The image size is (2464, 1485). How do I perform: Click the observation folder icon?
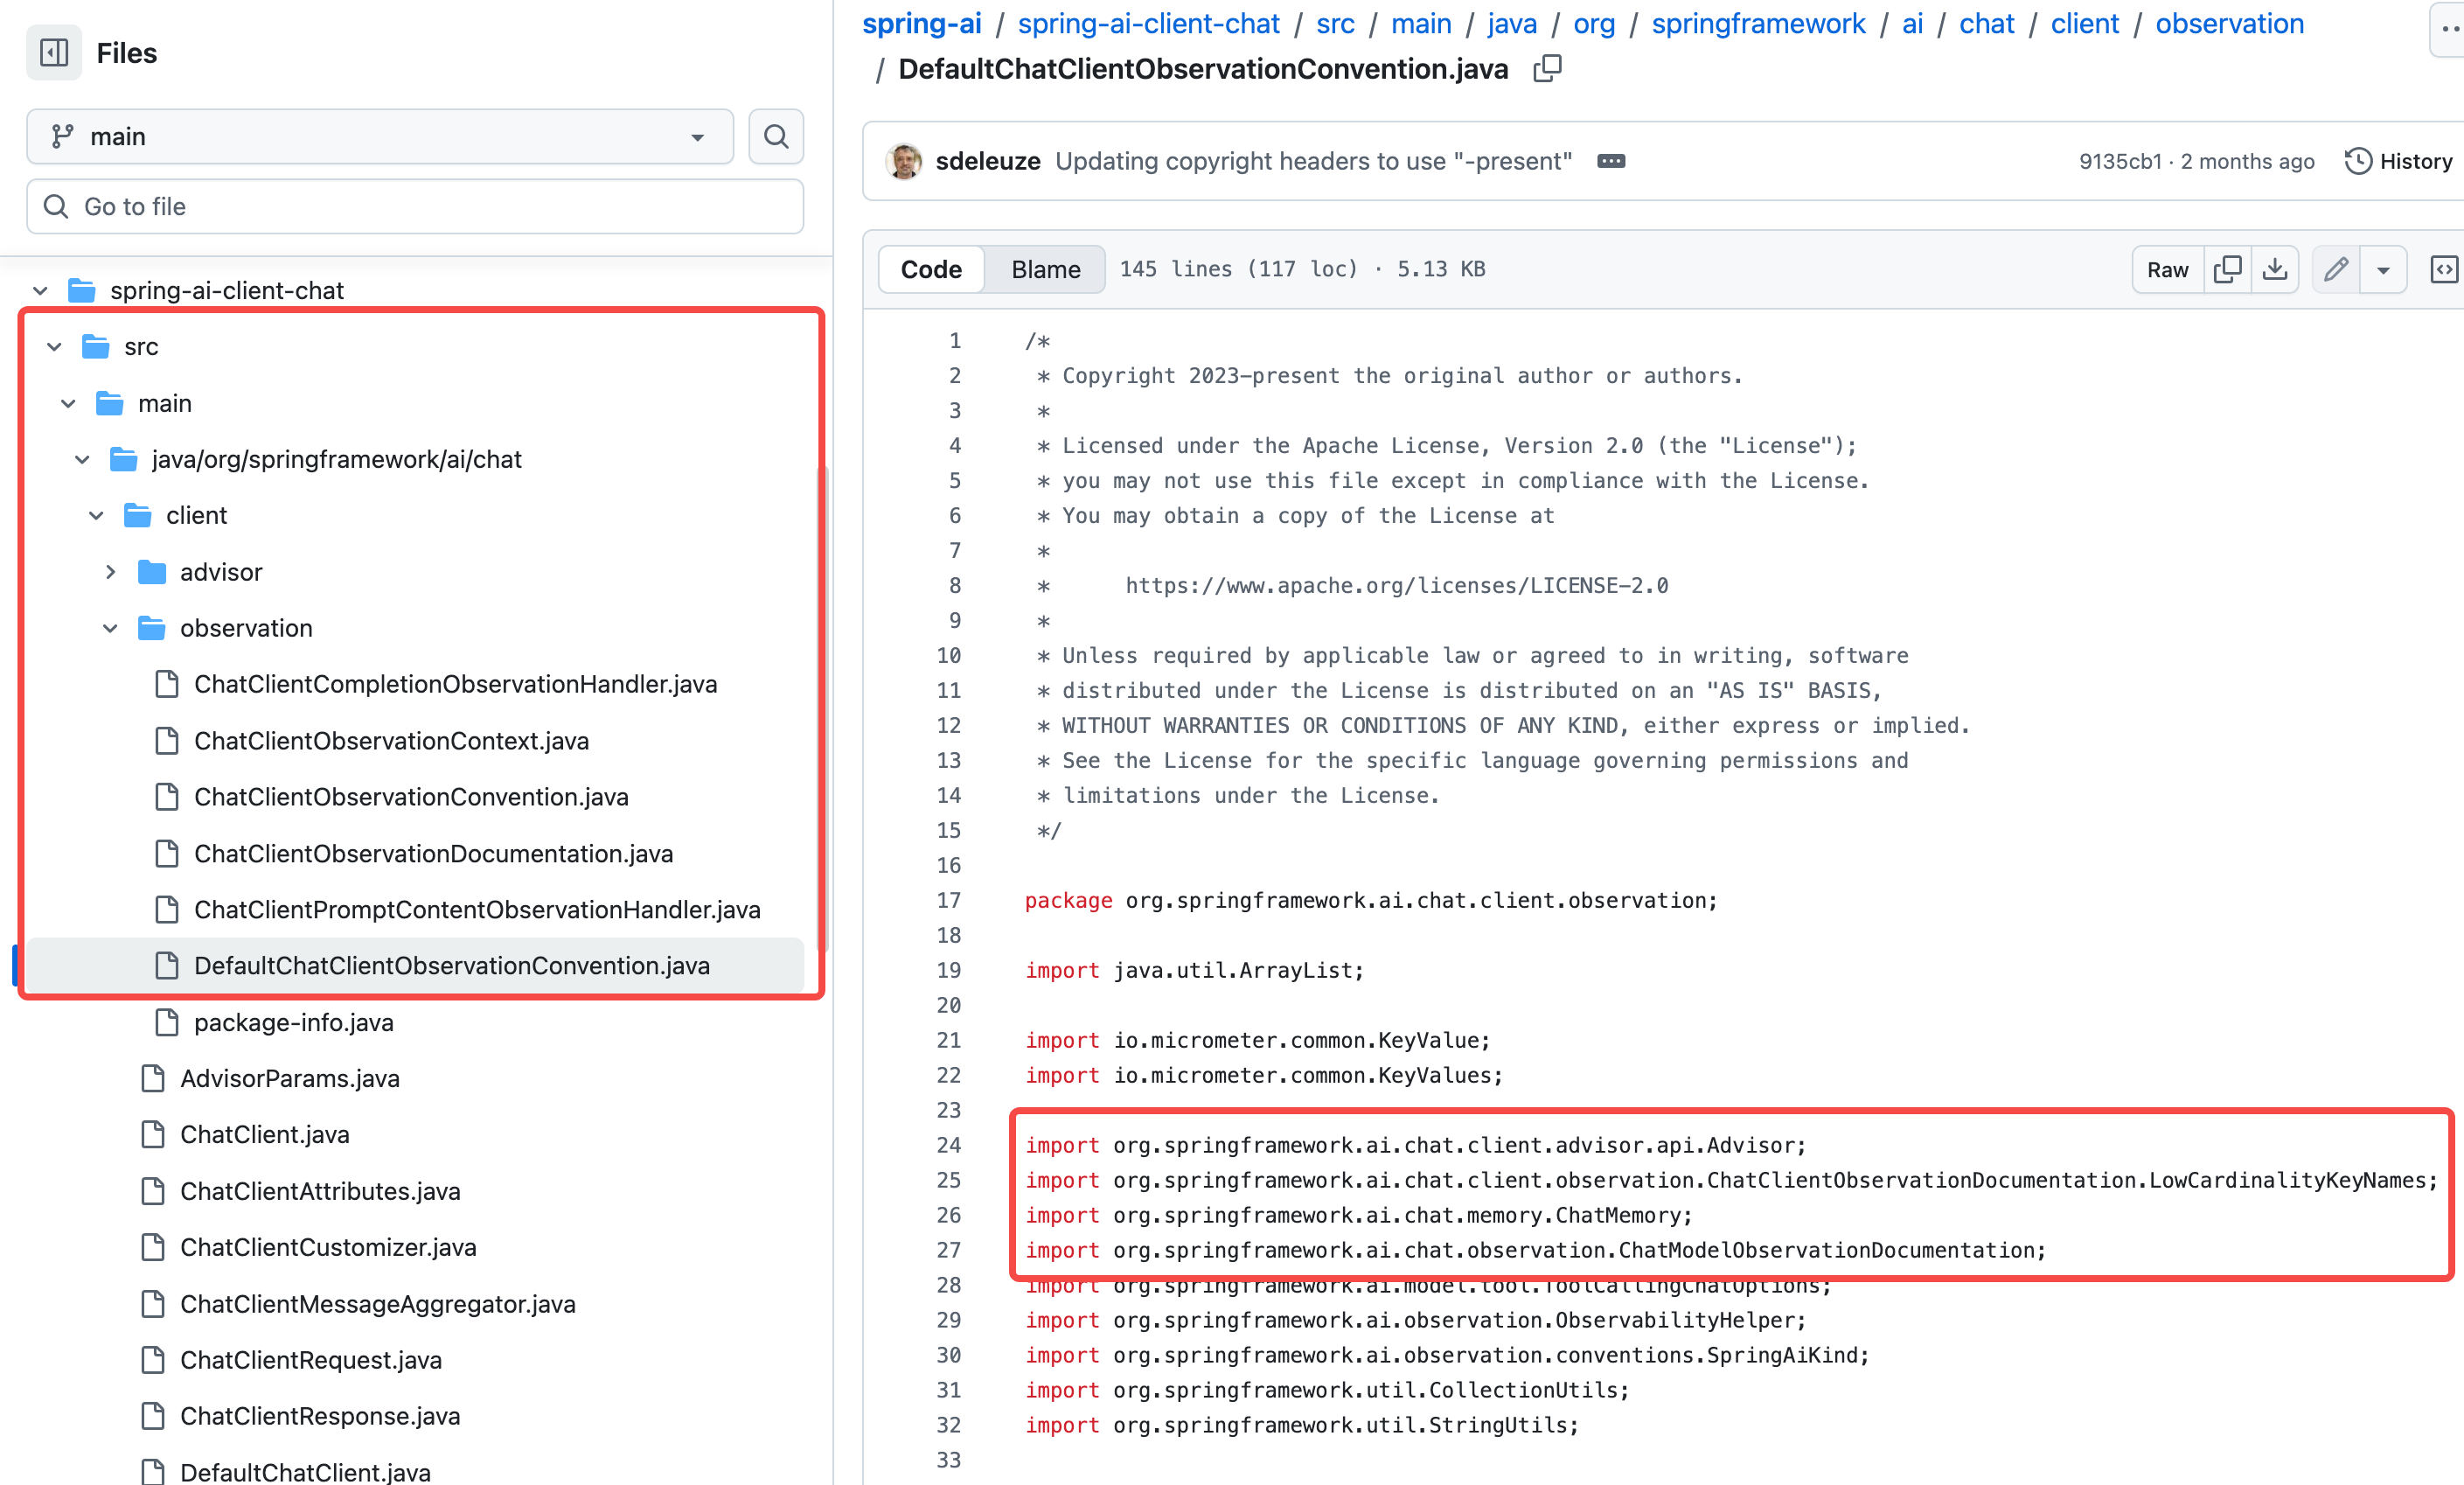[x=152, y=628]
